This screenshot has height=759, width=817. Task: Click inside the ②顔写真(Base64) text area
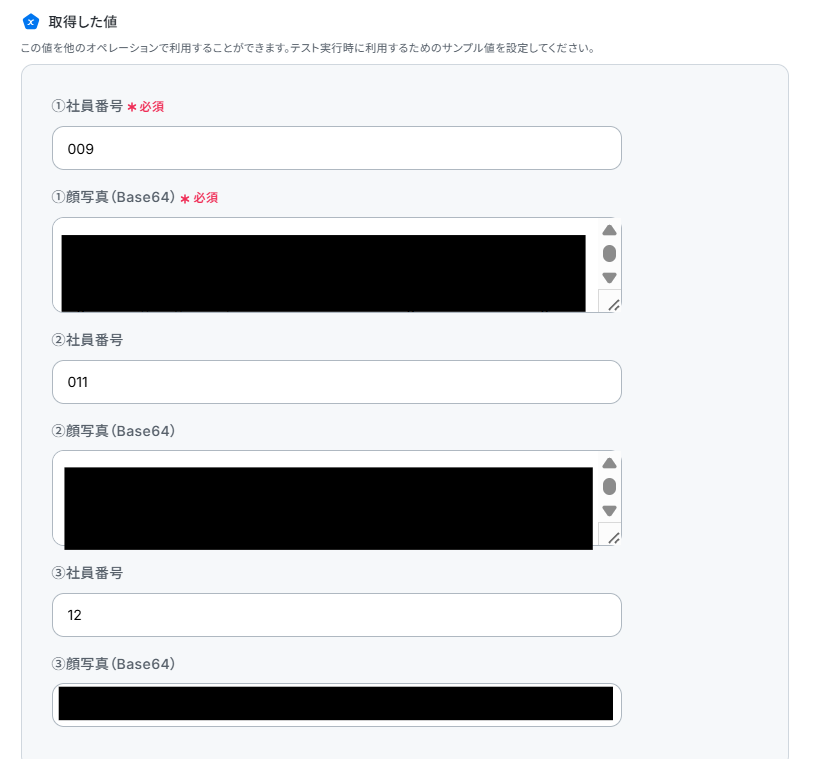(x=326, y=498)
